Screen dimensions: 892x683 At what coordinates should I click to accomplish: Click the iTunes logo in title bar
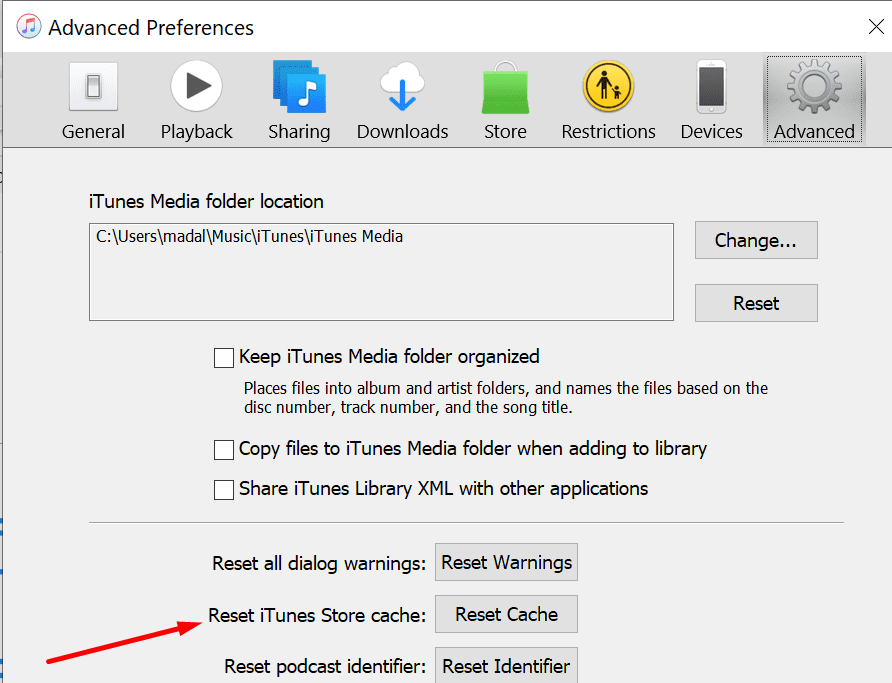pyautogui.click(x=28, y=27)
